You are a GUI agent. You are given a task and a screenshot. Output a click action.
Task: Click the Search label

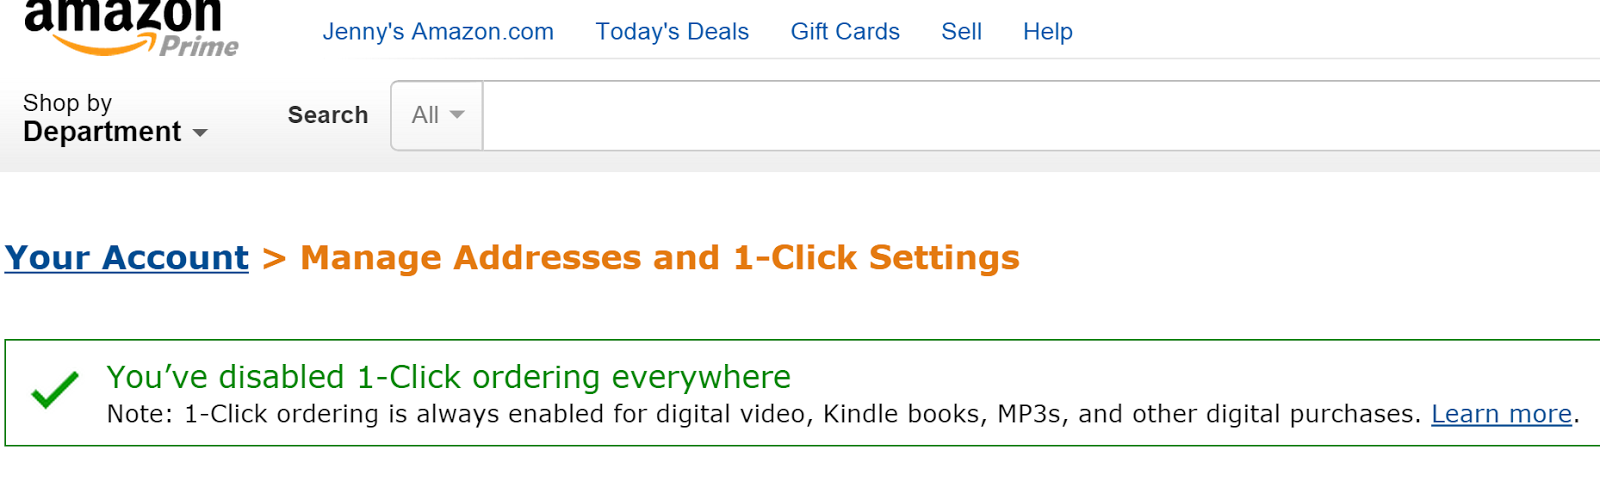pos(328,116)
